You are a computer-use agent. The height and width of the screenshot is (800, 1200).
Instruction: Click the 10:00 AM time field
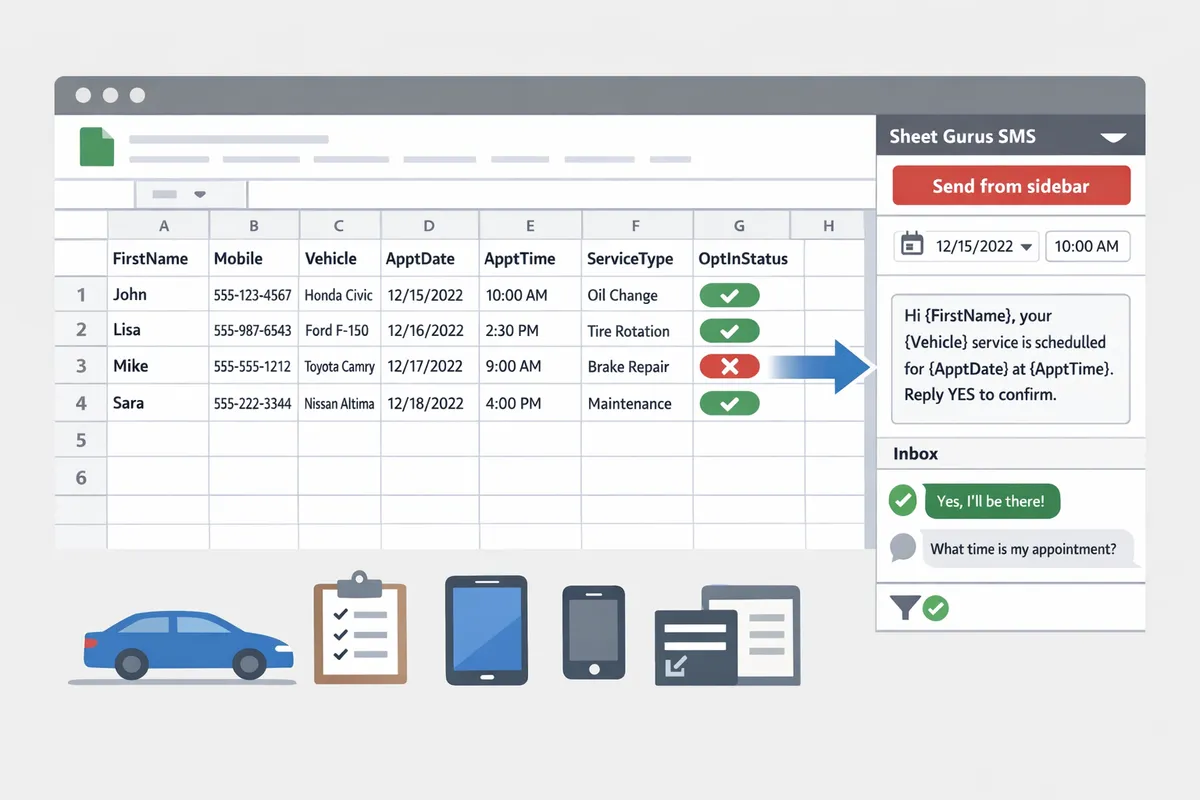(1088, 246)
